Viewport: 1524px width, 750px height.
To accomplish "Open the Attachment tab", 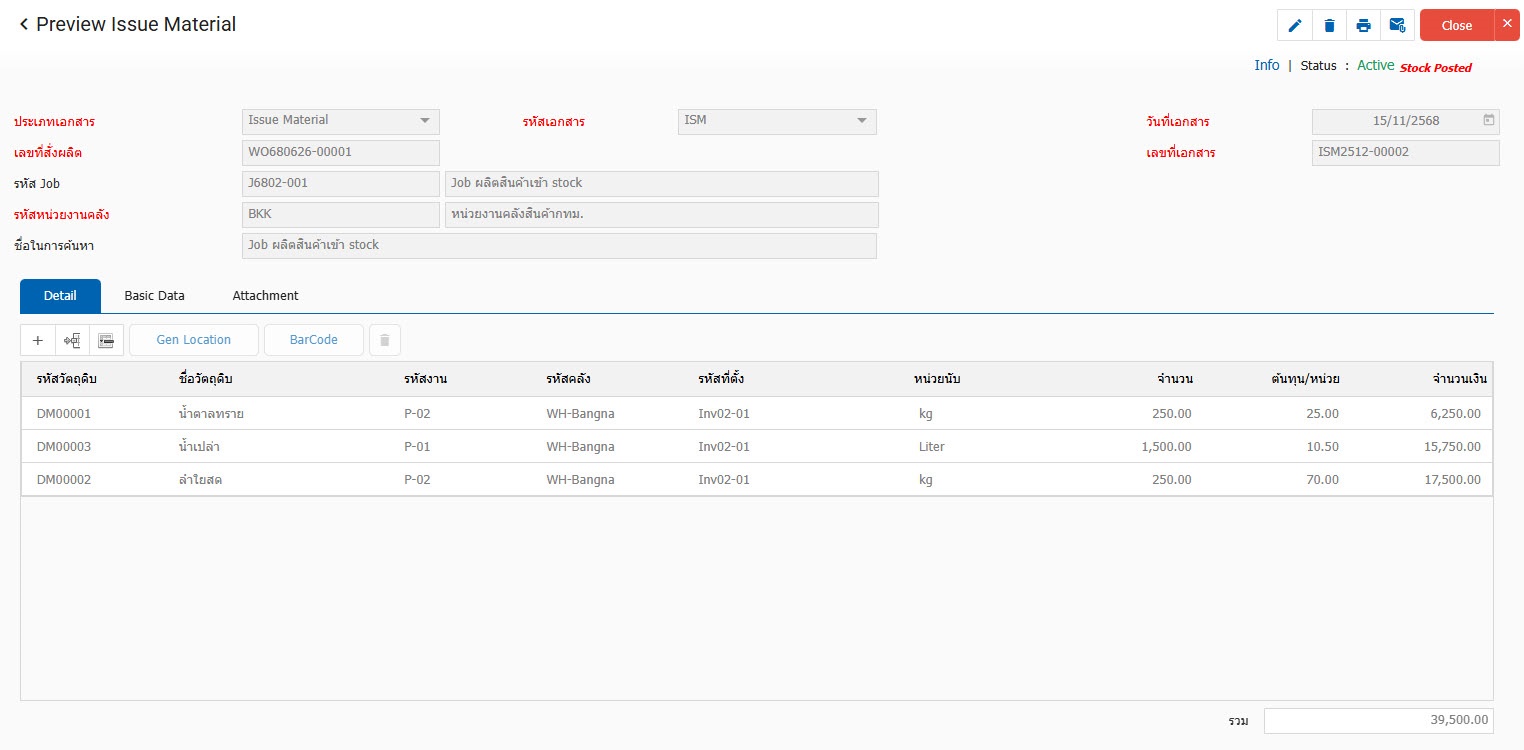I will (265, 296).
